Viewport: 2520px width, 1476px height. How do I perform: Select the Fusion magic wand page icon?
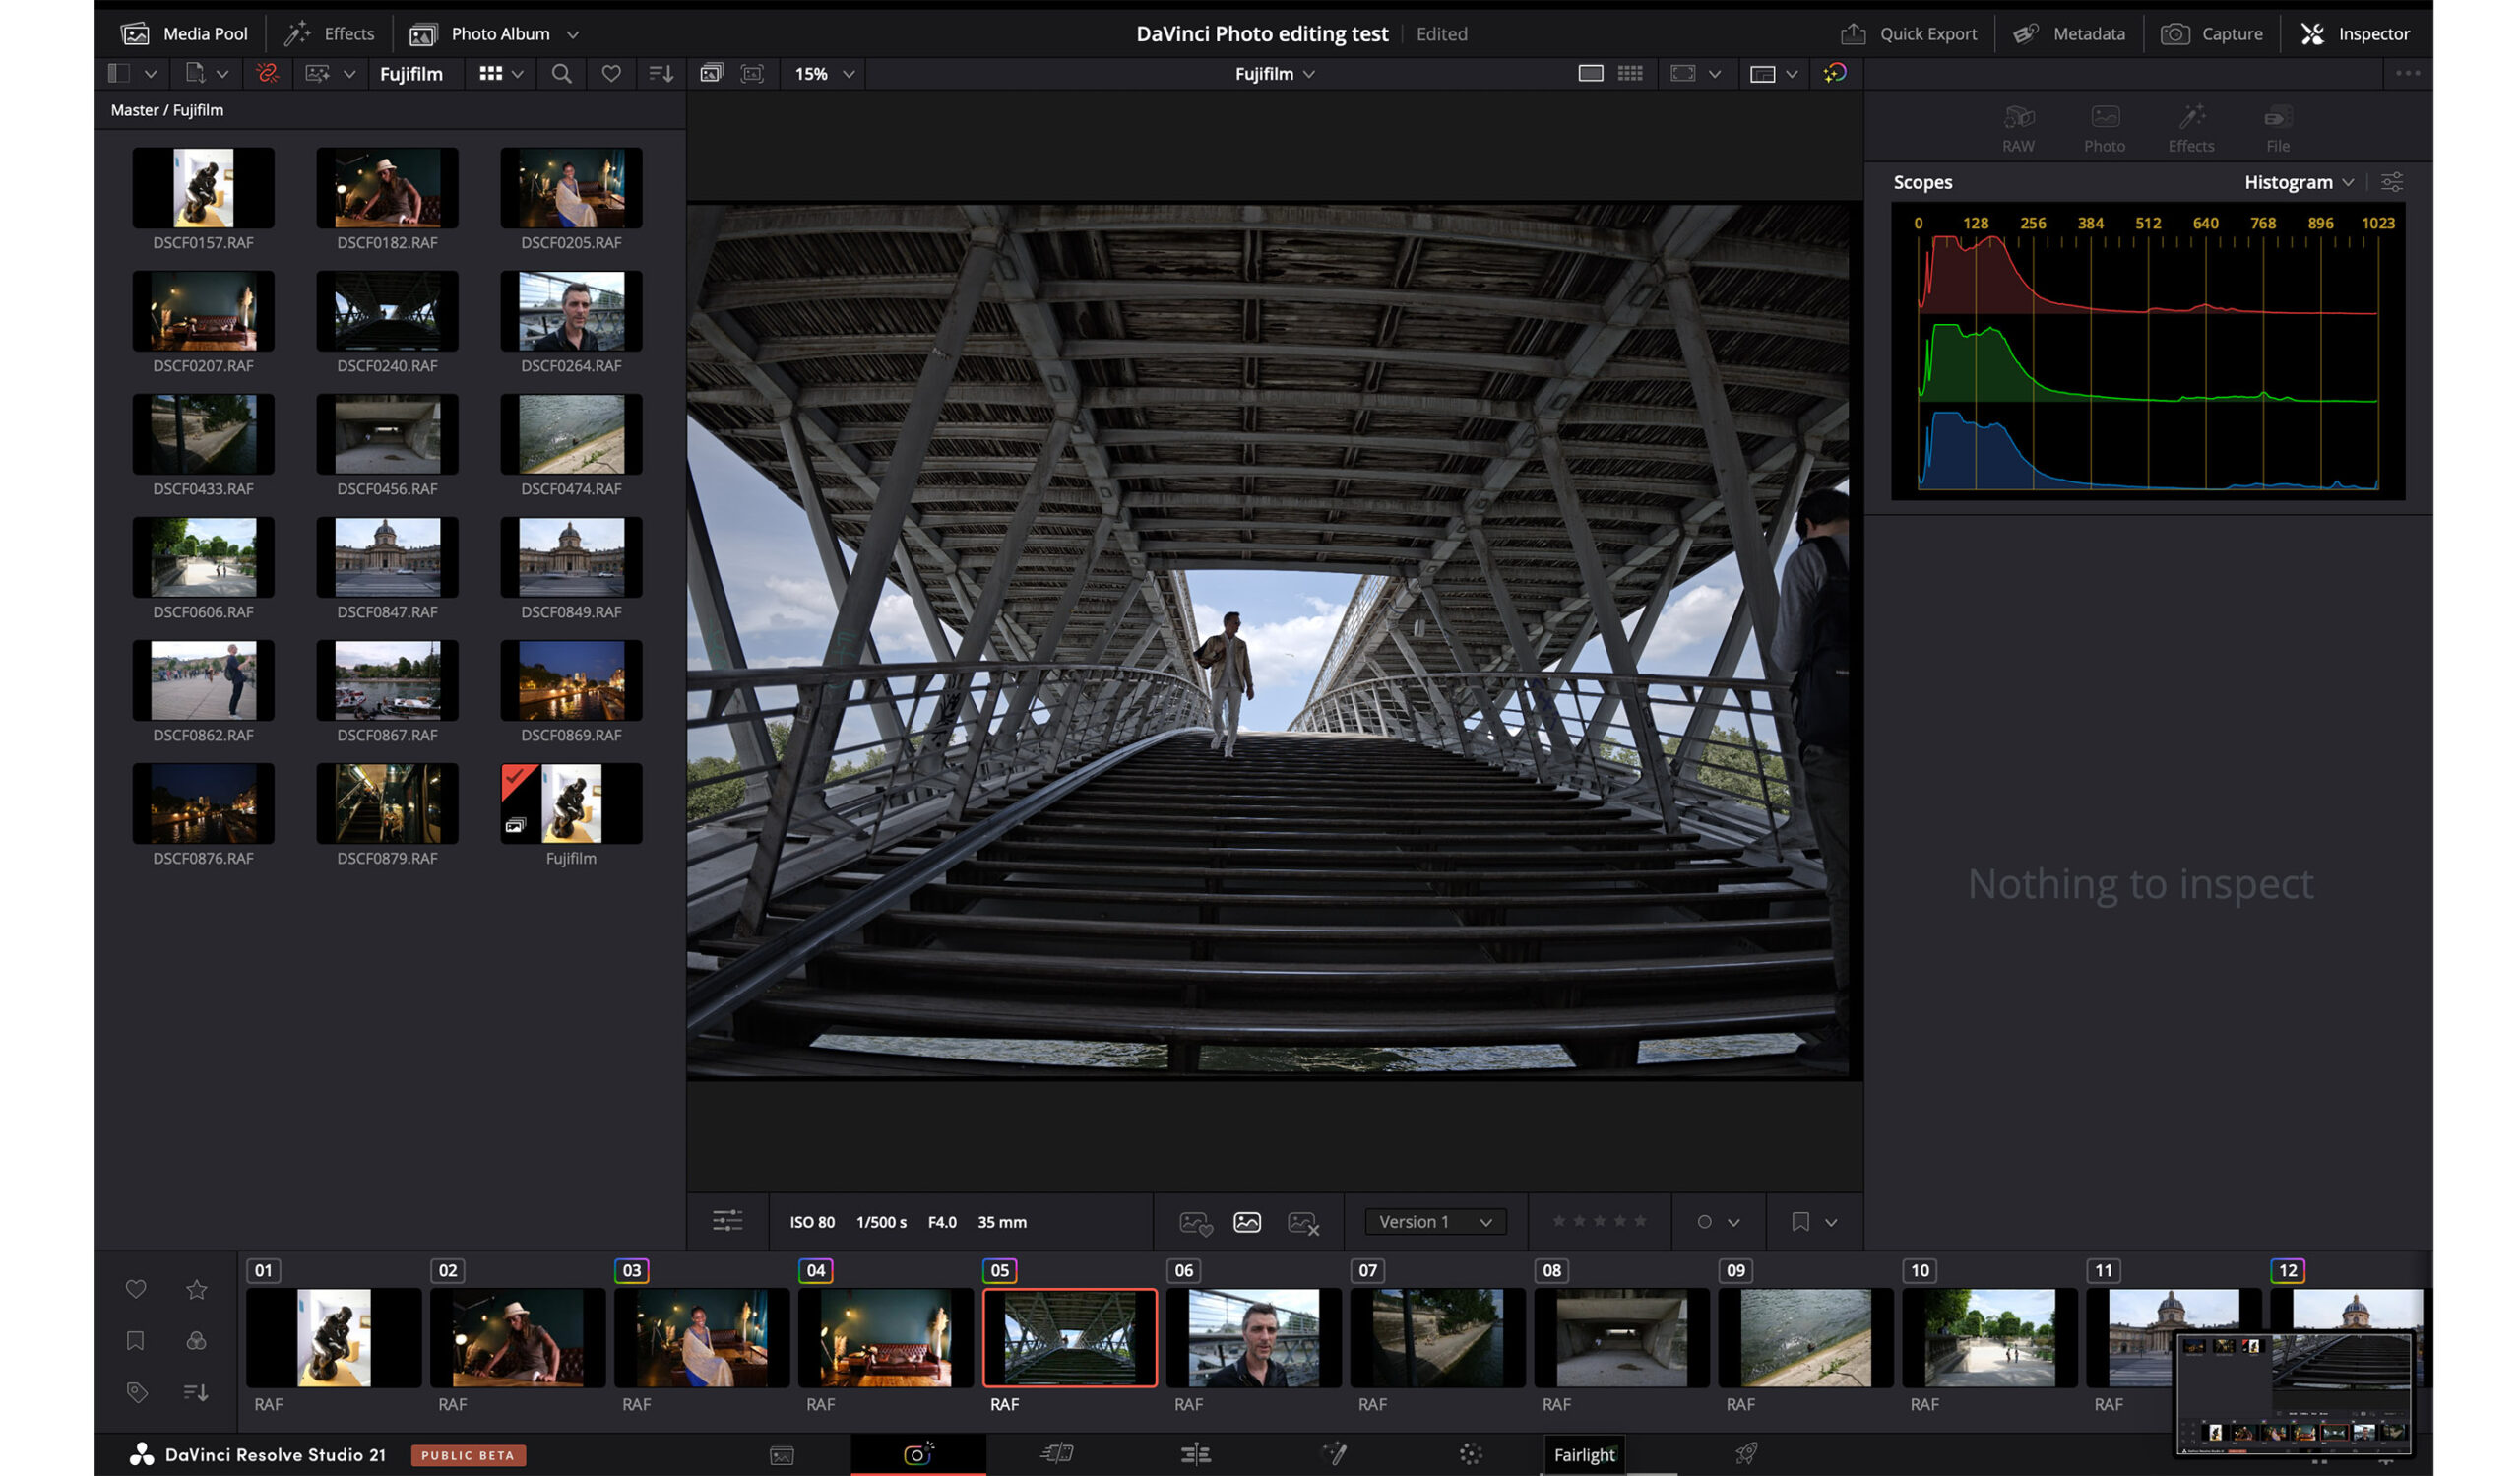(1335, 1455)
